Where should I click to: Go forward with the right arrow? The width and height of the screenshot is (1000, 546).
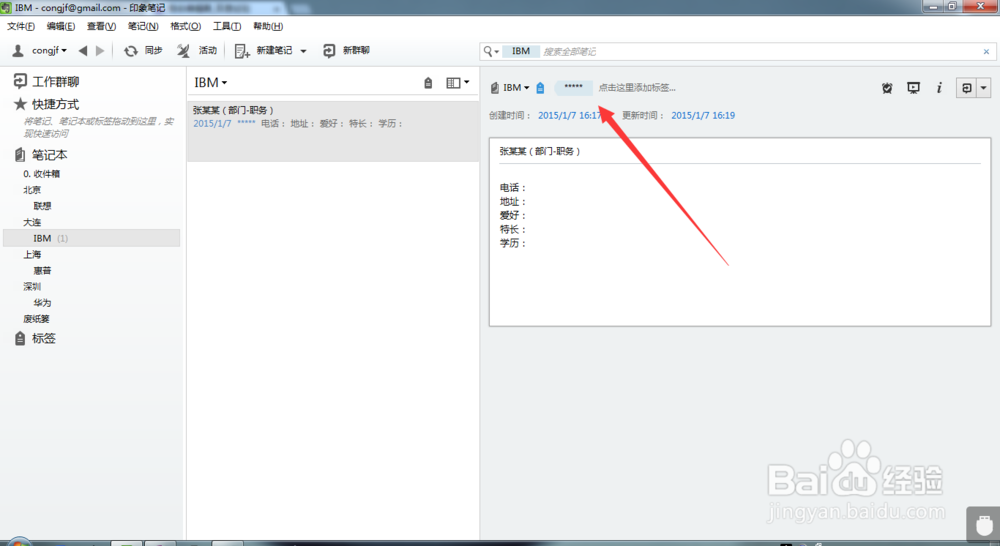[99, 50]
